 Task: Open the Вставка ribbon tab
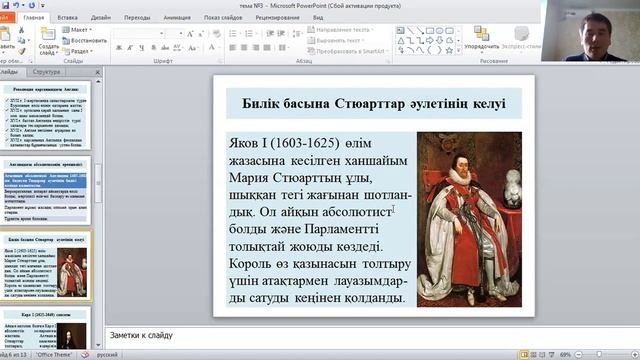coord(67,18)
